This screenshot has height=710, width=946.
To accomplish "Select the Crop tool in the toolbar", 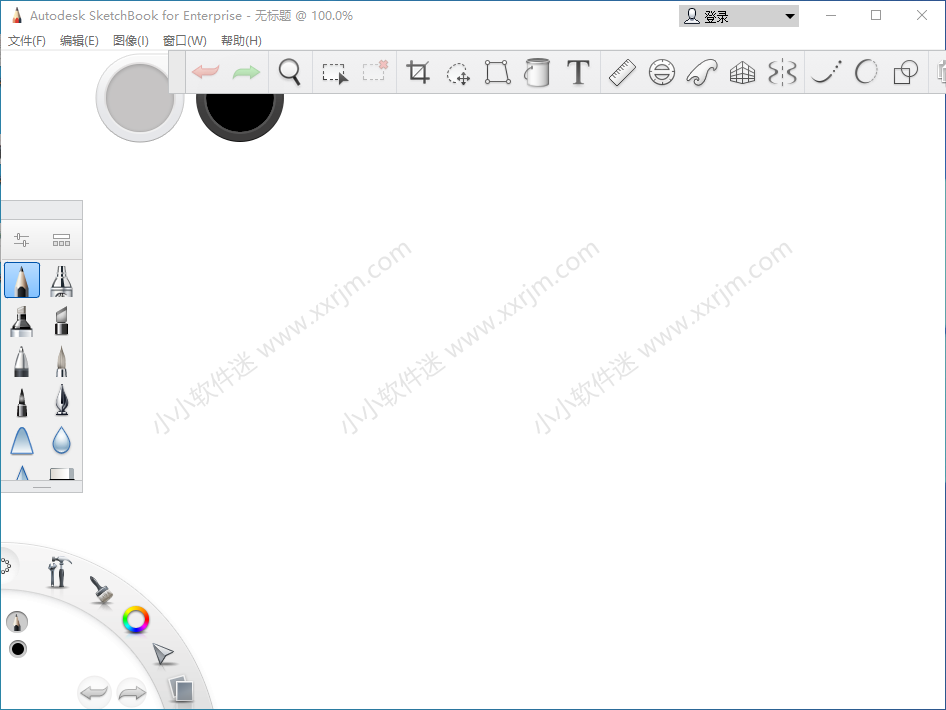I will [x=418, y=72].
